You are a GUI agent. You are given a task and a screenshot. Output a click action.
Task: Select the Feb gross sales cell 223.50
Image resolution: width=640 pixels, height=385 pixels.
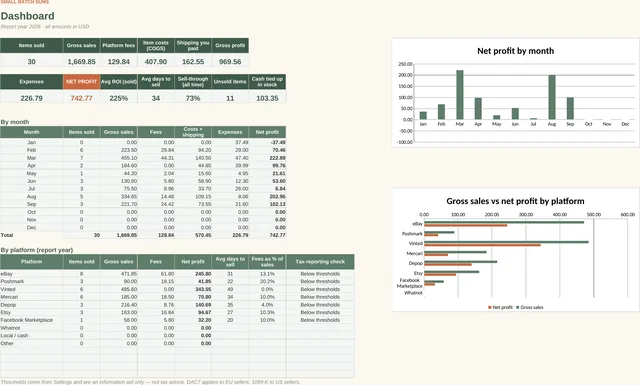tap(119, 150)
